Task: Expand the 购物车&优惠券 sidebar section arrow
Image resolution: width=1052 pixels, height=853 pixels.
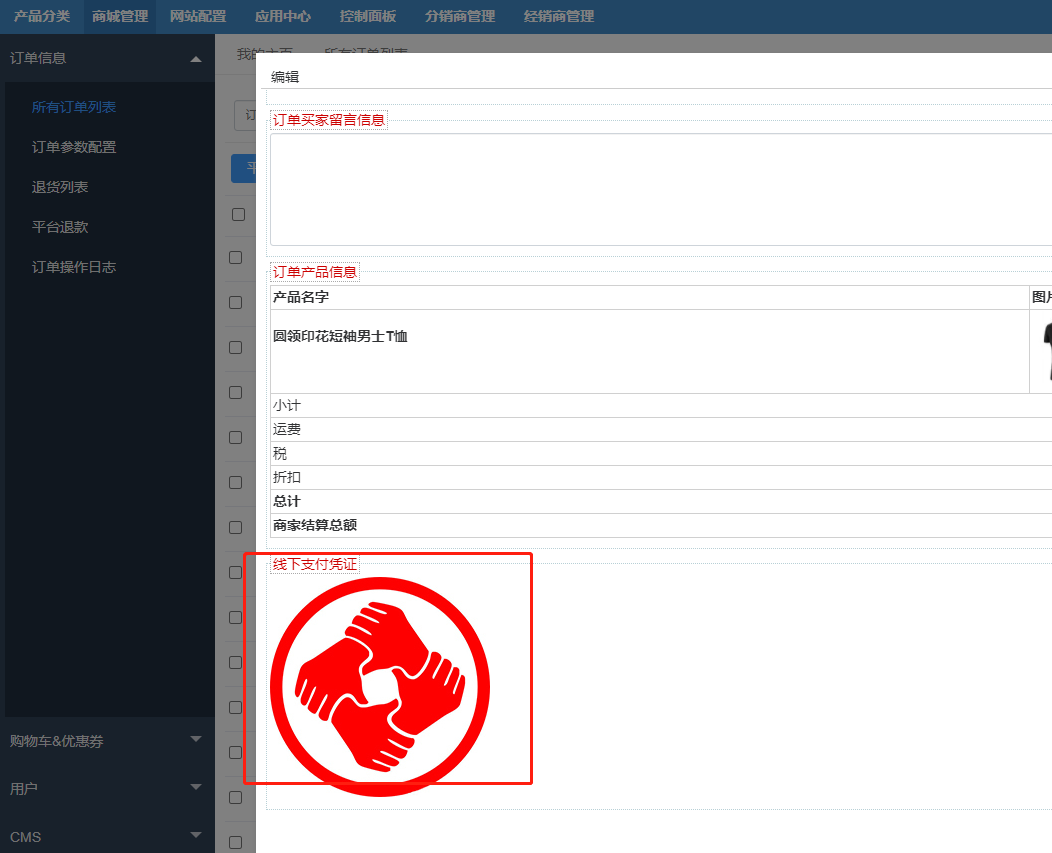Action: tap(196, 739)
